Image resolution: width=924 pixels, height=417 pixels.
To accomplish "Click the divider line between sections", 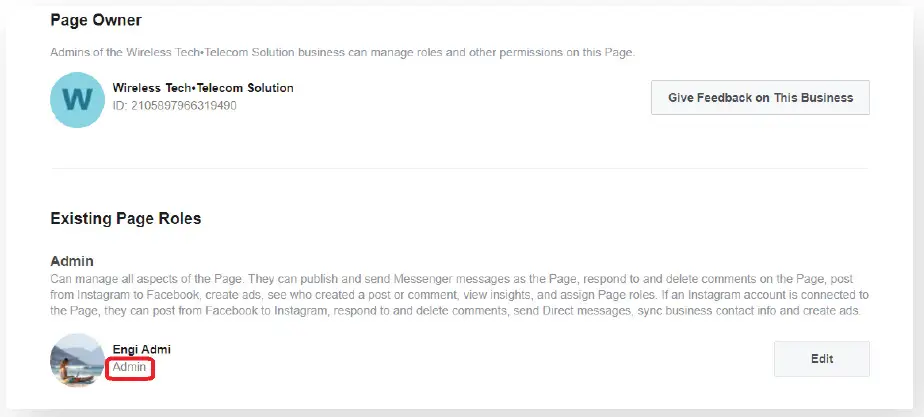I will click(x=460, y=169).
